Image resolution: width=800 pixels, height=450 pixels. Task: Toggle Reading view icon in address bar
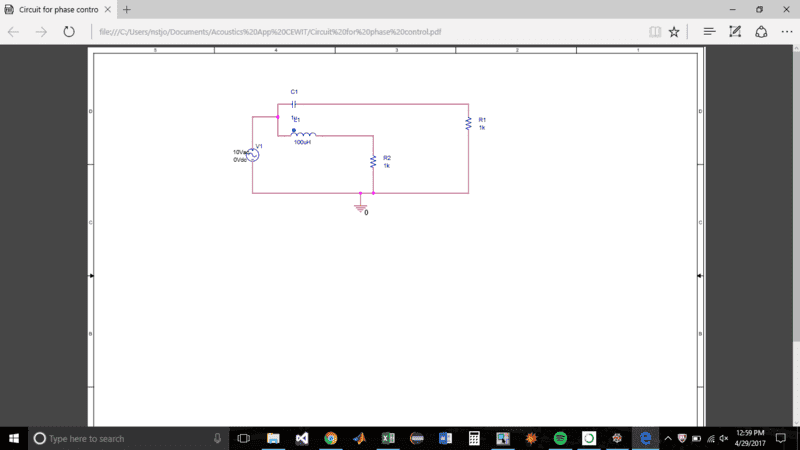(655, 32)
